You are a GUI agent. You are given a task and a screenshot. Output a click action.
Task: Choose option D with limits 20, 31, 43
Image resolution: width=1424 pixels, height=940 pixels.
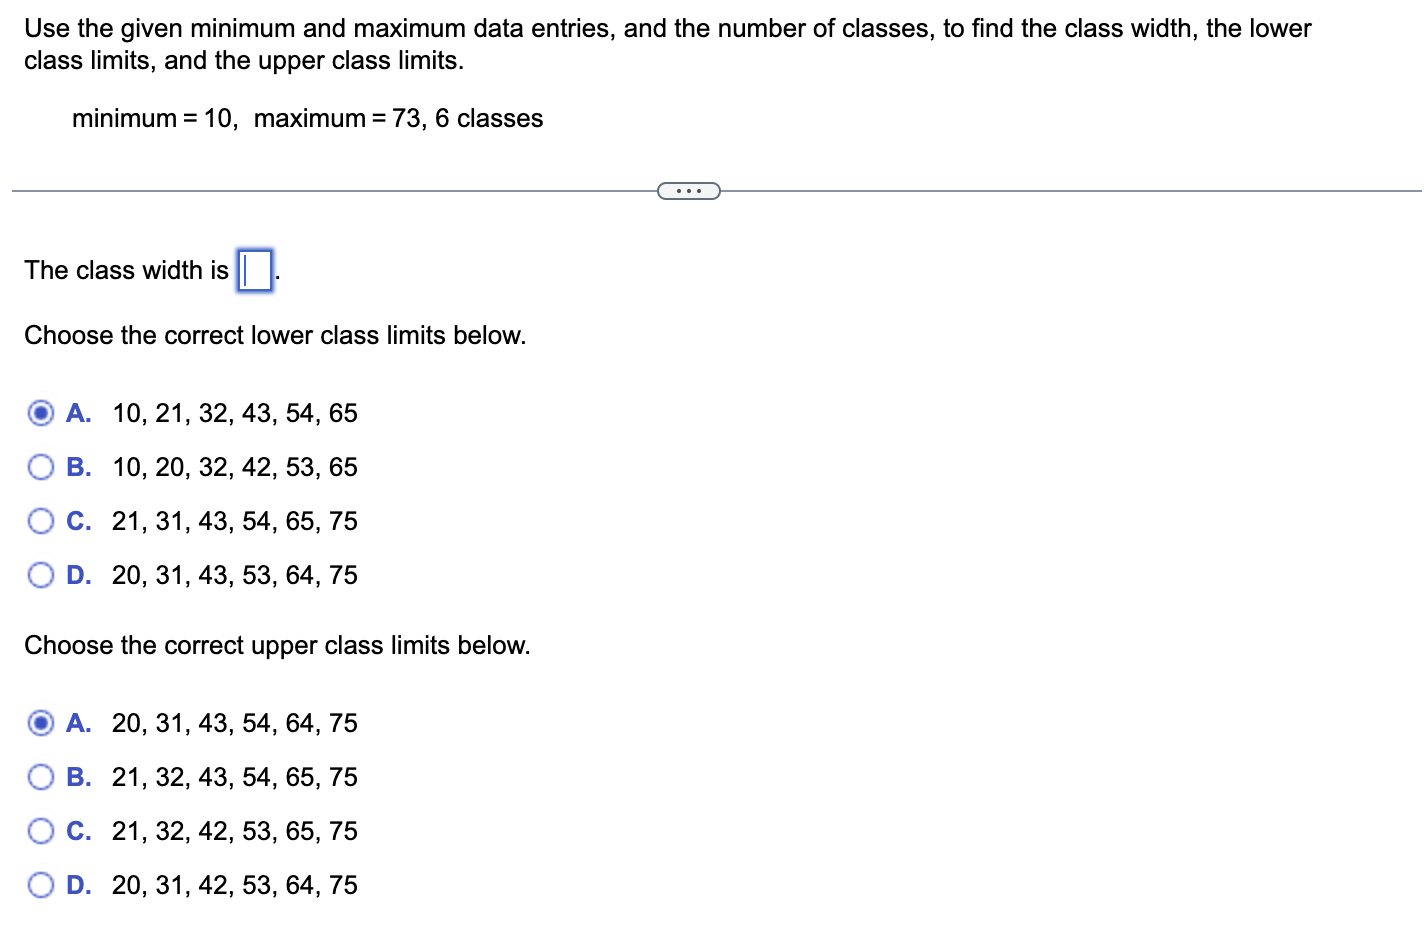tap(41, 575)
